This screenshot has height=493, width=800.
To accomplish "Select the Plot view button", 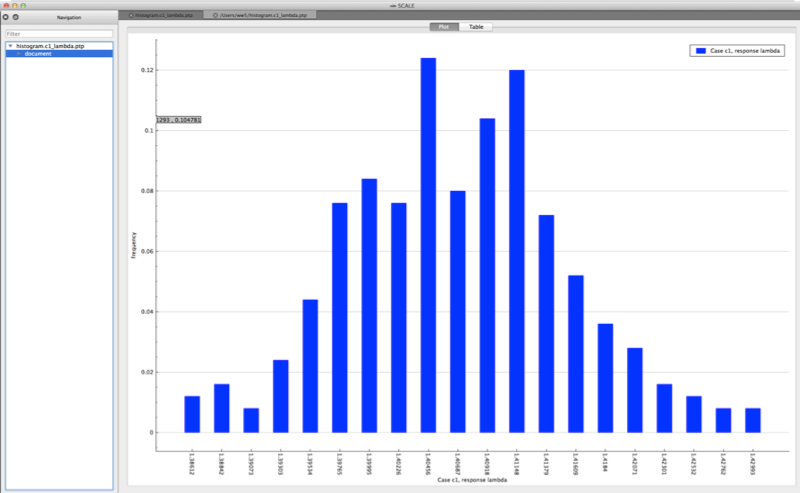I will click(445, 27).
